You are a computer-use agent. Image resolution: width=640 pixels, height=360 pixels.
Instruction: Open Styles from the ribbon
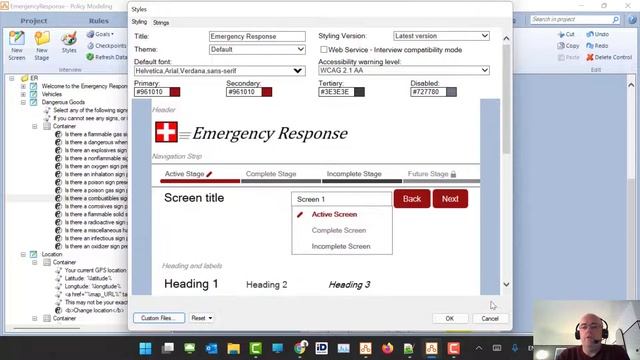(x=69, y=42)
